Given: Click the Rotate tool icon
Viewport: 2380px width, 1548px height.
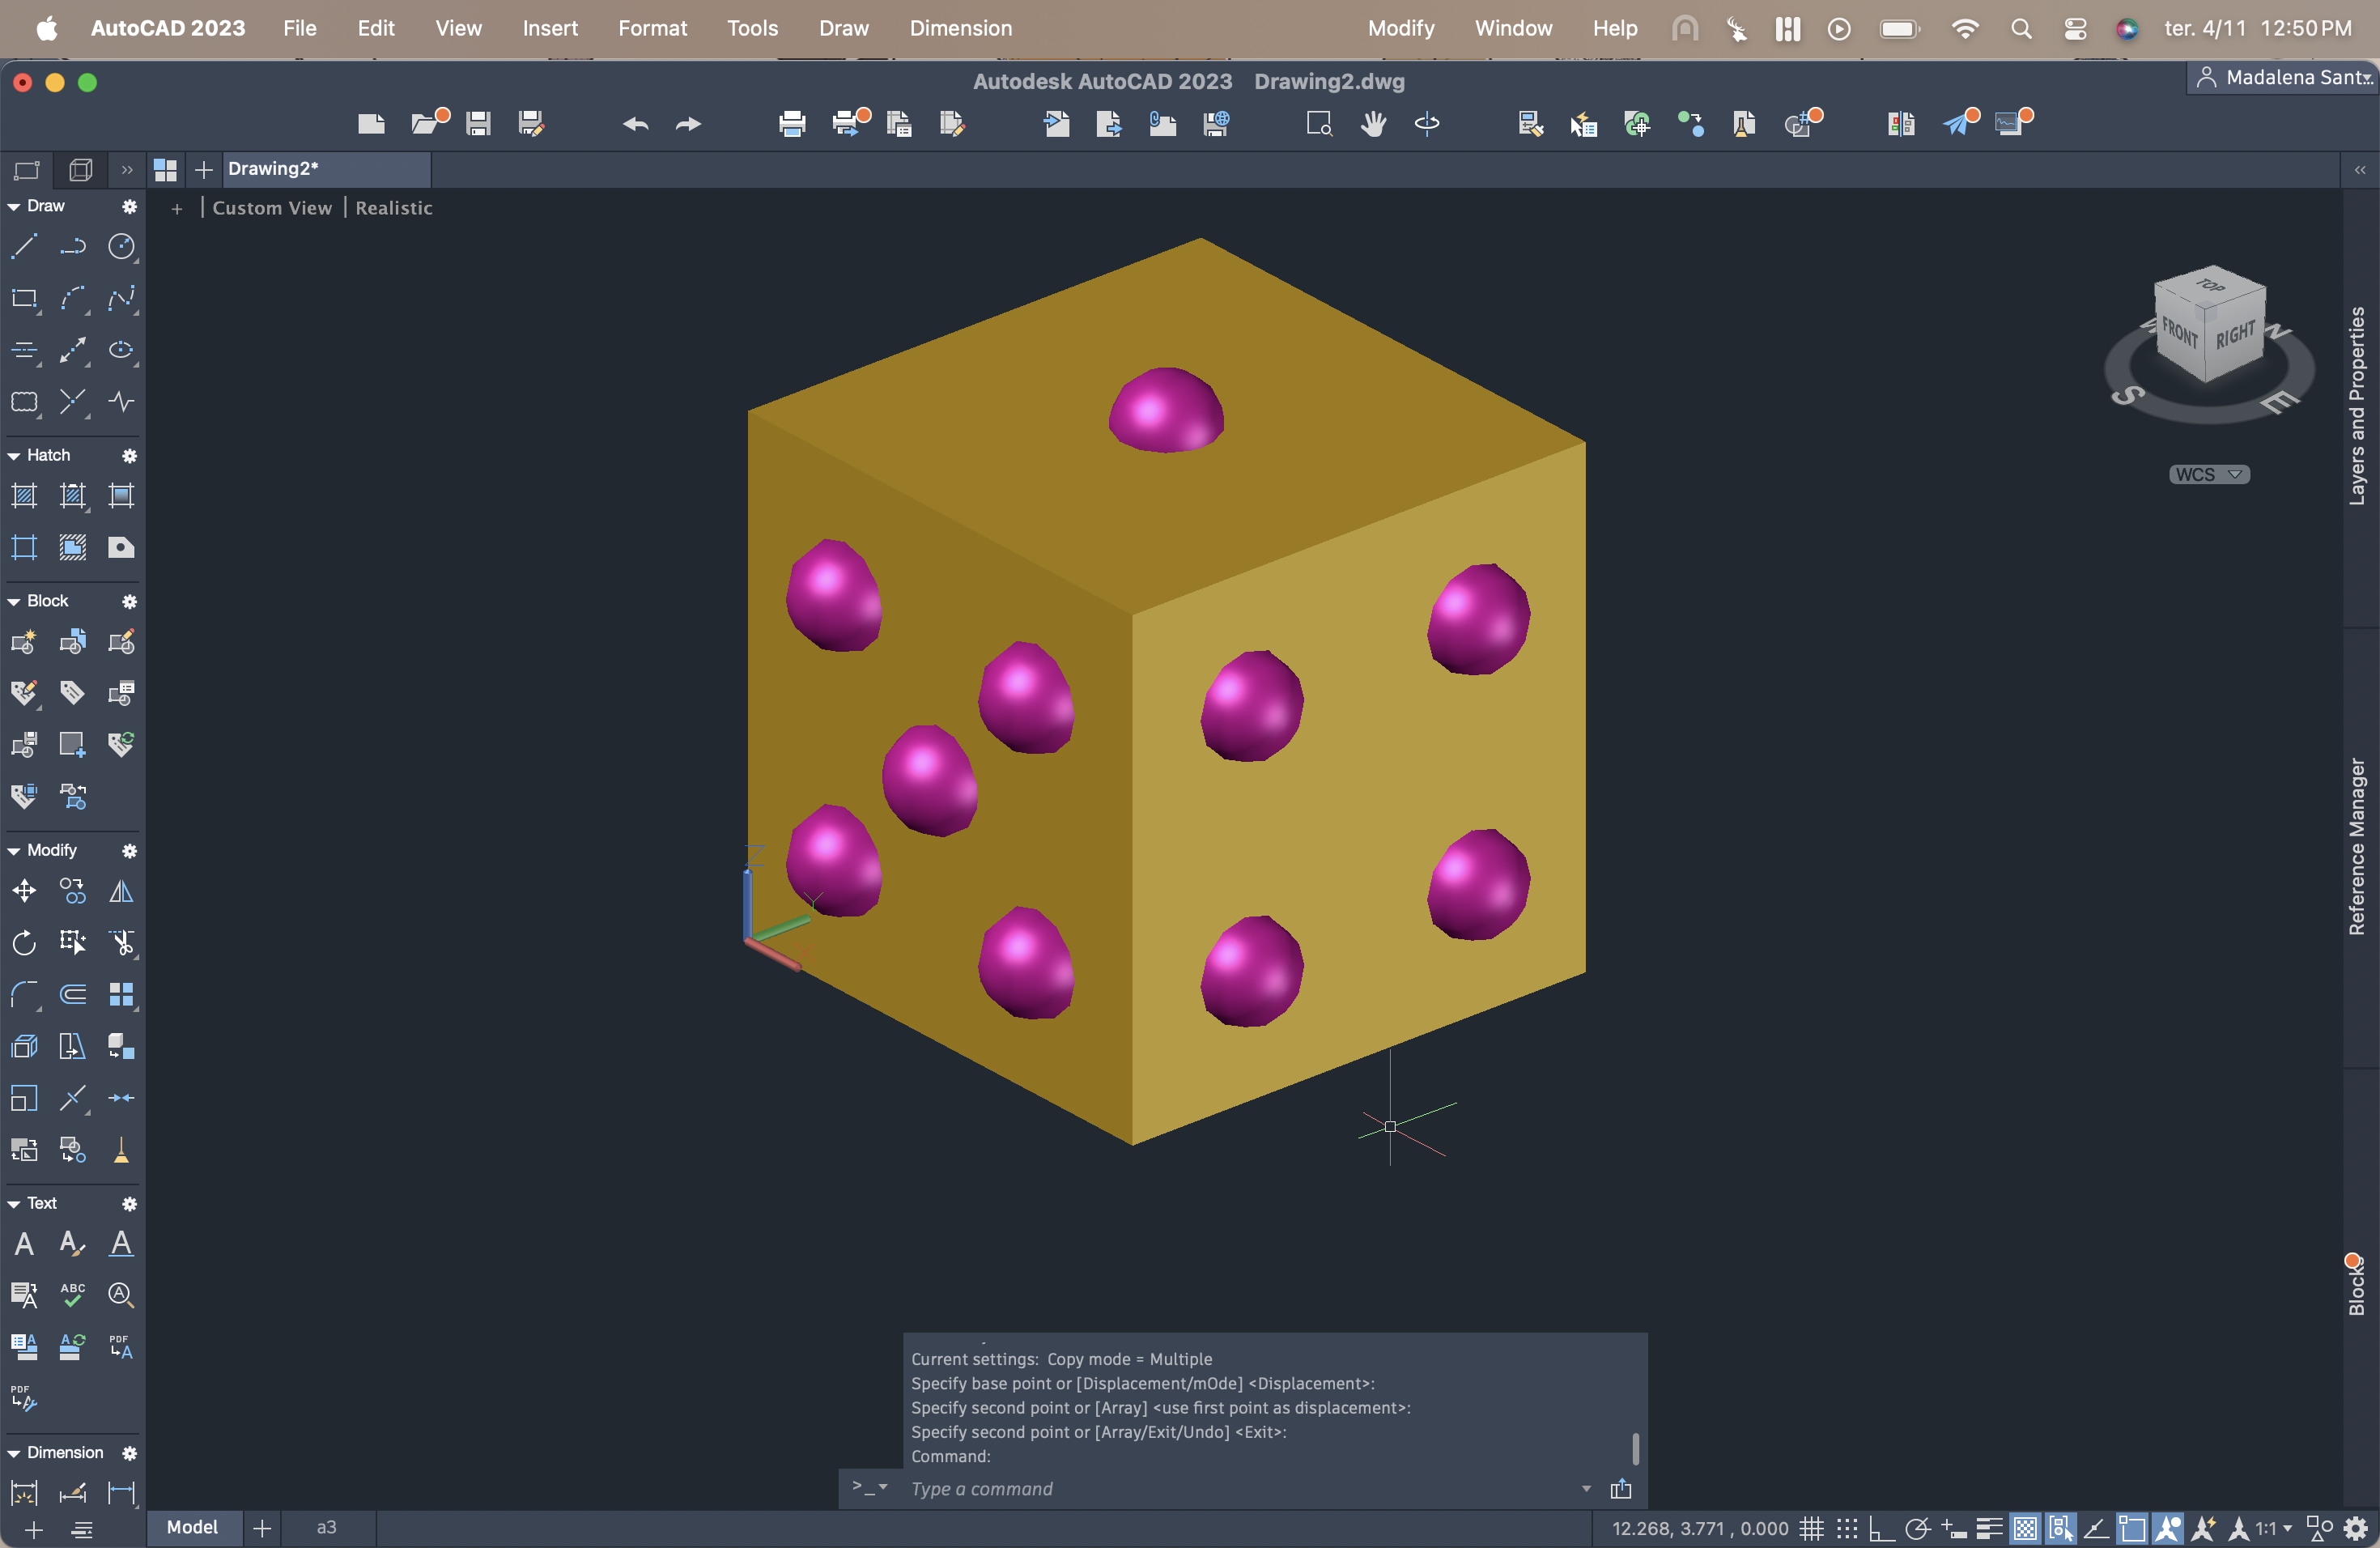Looking at the screenshot, I should click(x=24, y=942).
